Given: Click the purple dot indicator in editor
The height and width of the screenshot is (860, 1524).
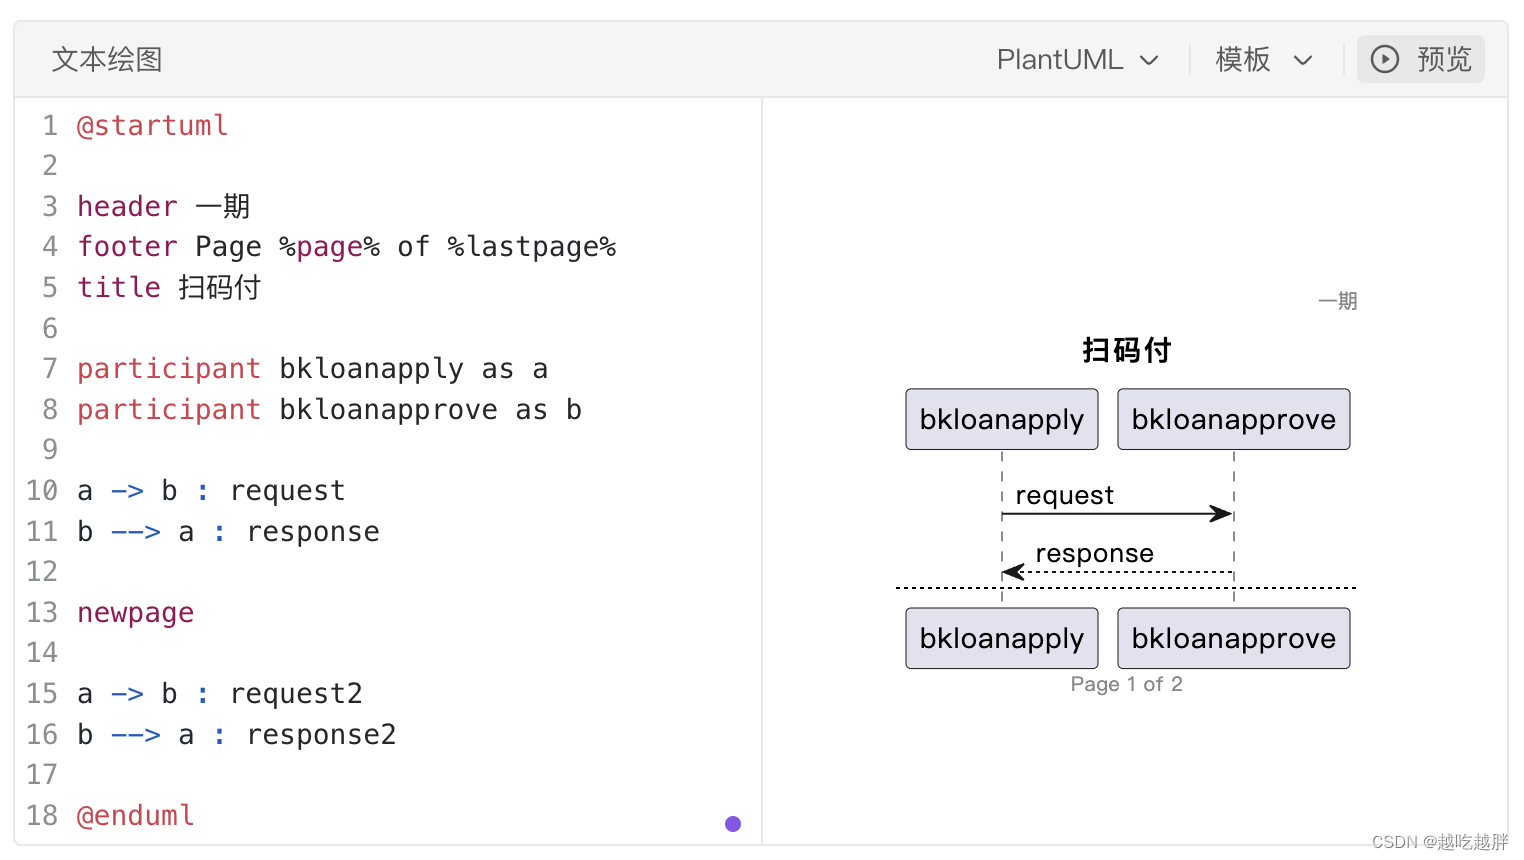Looking at the screenshot, I should click(x=733, y=824).
